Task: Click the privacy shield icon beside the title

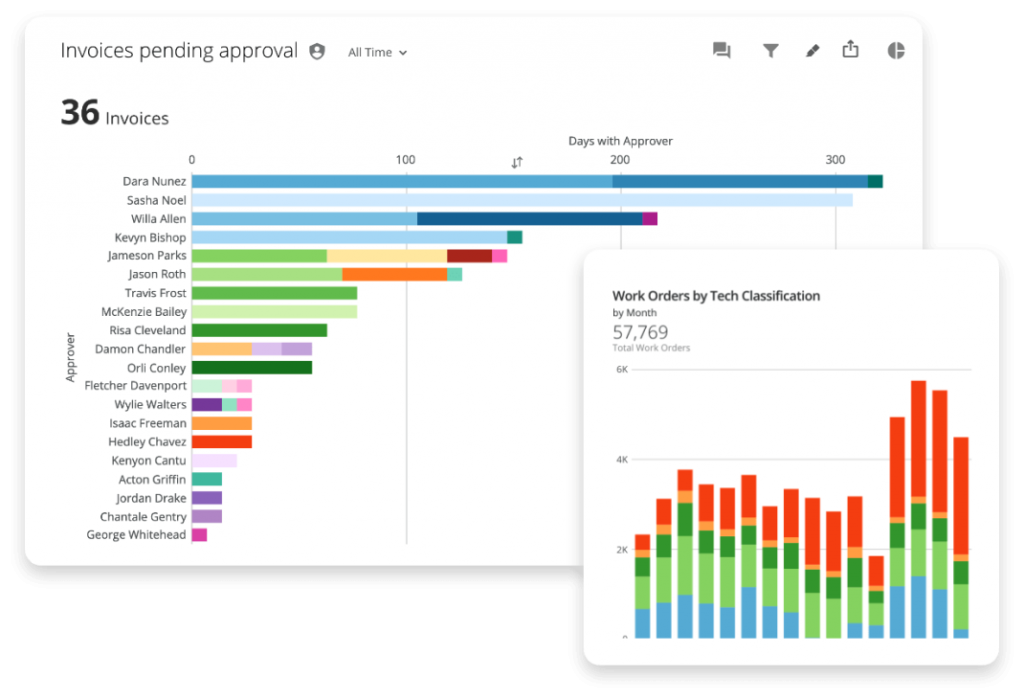Action: click(x=316, y=51)
